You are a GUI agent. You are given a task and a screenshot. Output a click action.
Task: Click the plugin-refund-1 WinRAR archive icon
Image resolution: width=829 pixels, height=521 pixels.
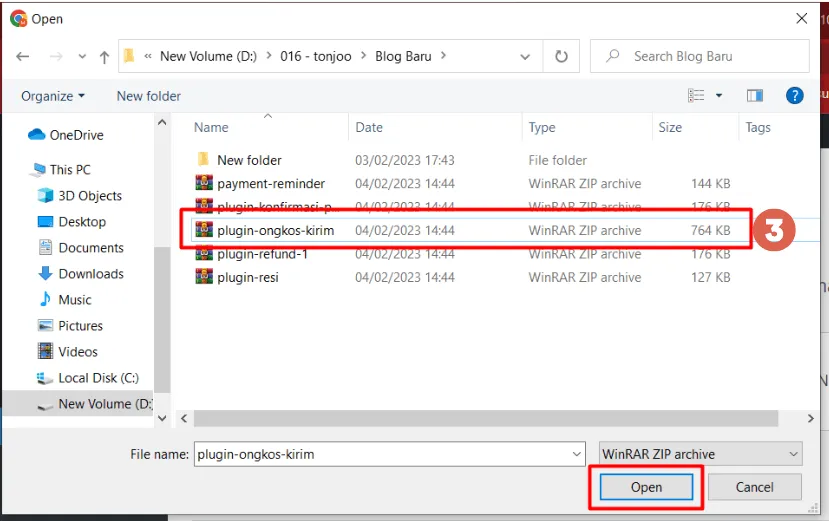coord(204,254)
